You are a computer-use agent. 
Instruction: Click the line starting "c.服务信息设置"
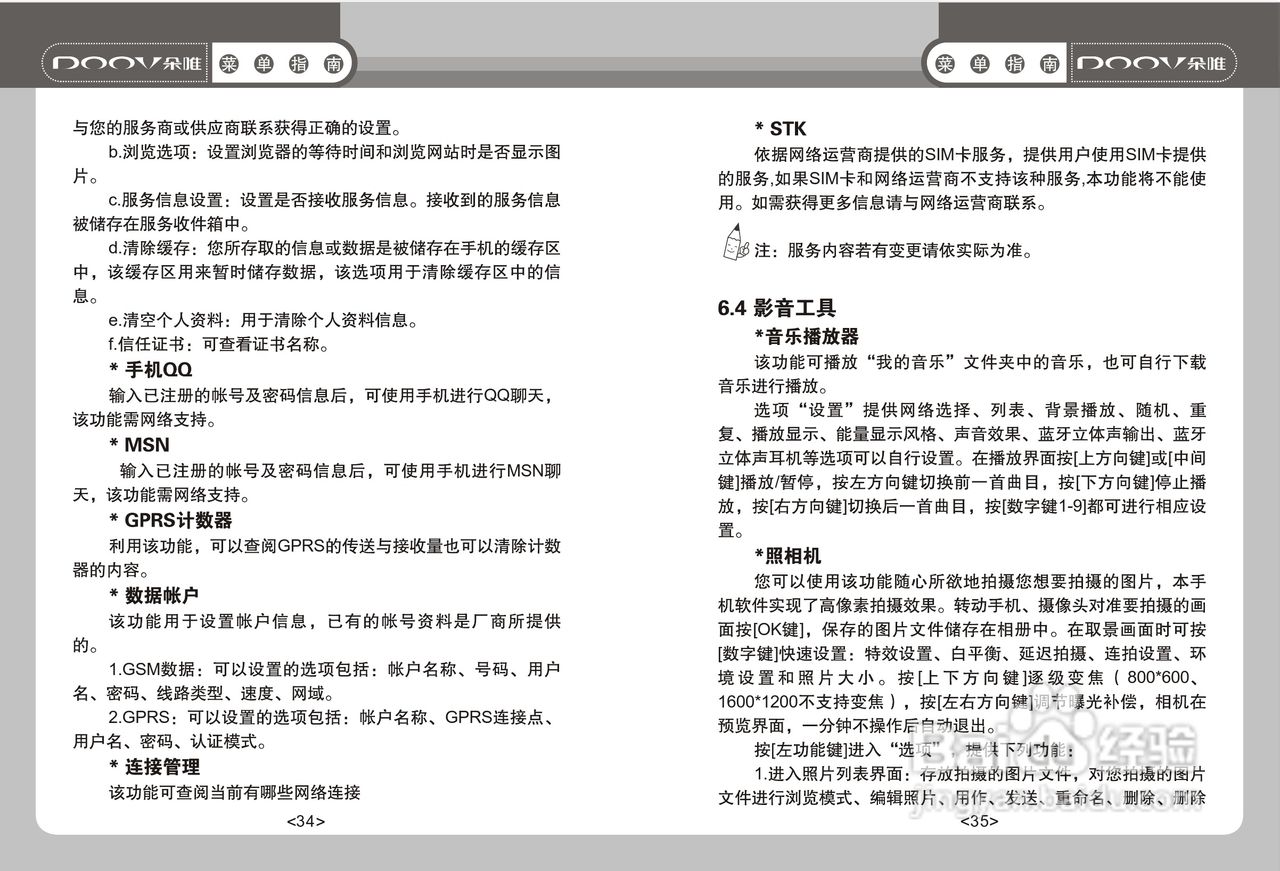tap(334, 200)
